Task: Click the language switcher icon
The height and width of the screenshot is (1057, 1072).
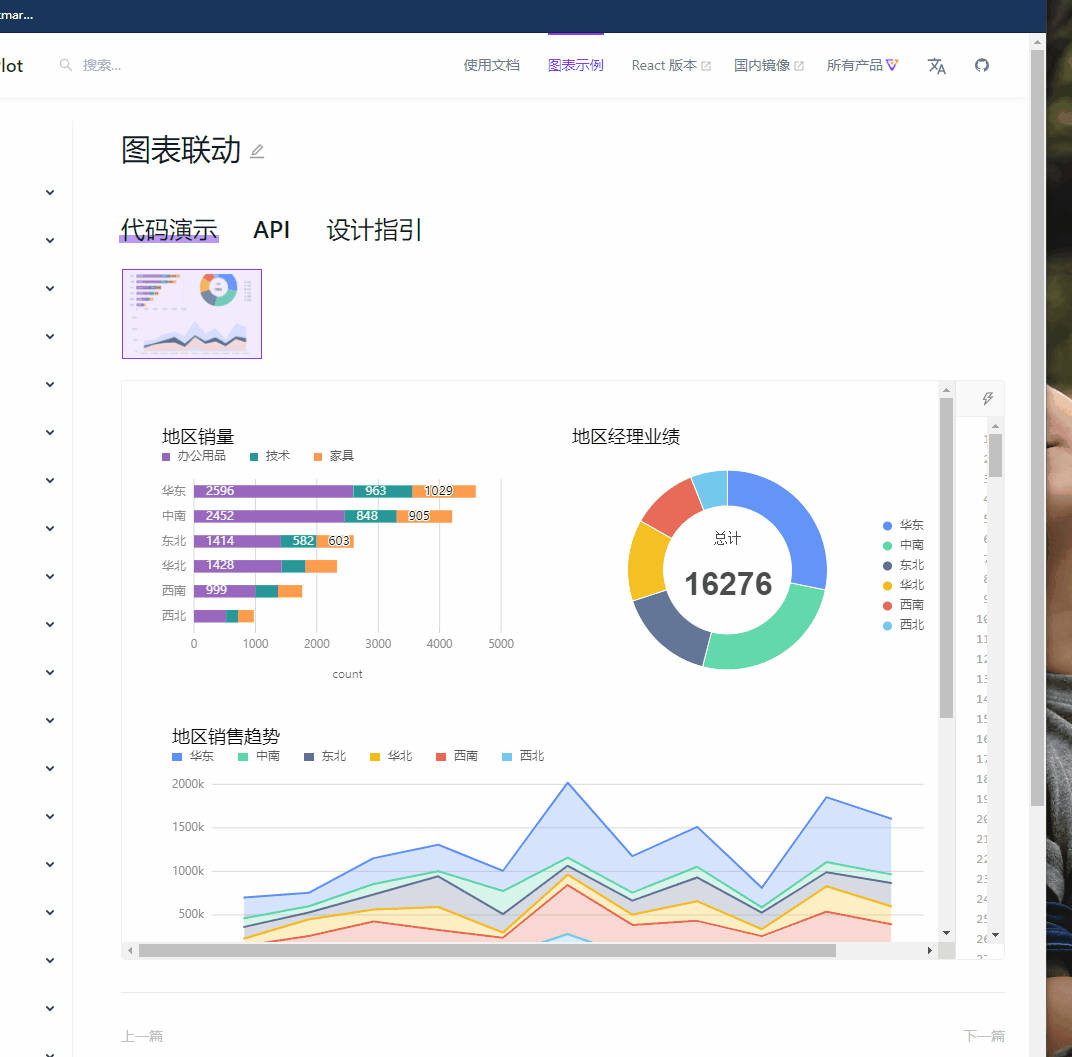Action: pyautogui.click(x=937, y=65)
